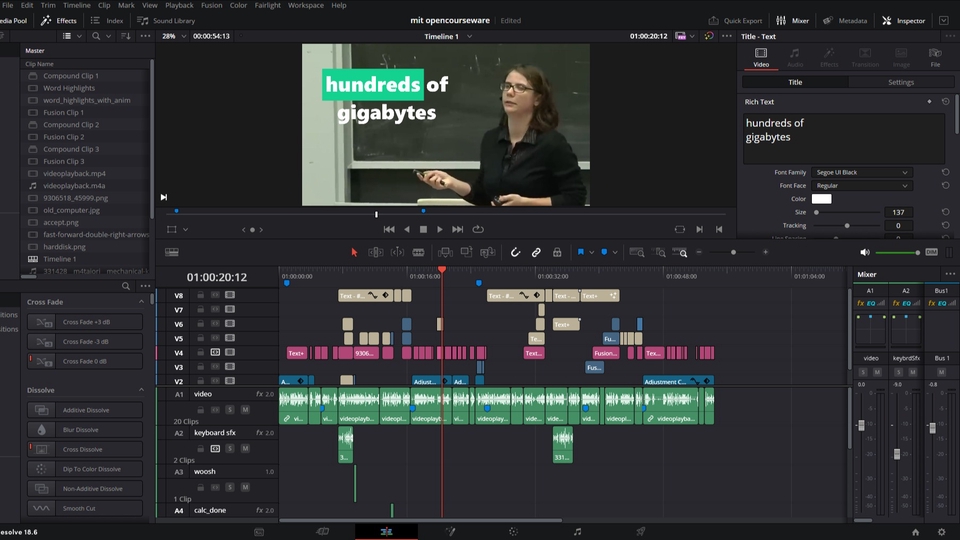Open the Playback menu
Image resolution: width=960 pixels, height=540 pixels.
(179, 5)
